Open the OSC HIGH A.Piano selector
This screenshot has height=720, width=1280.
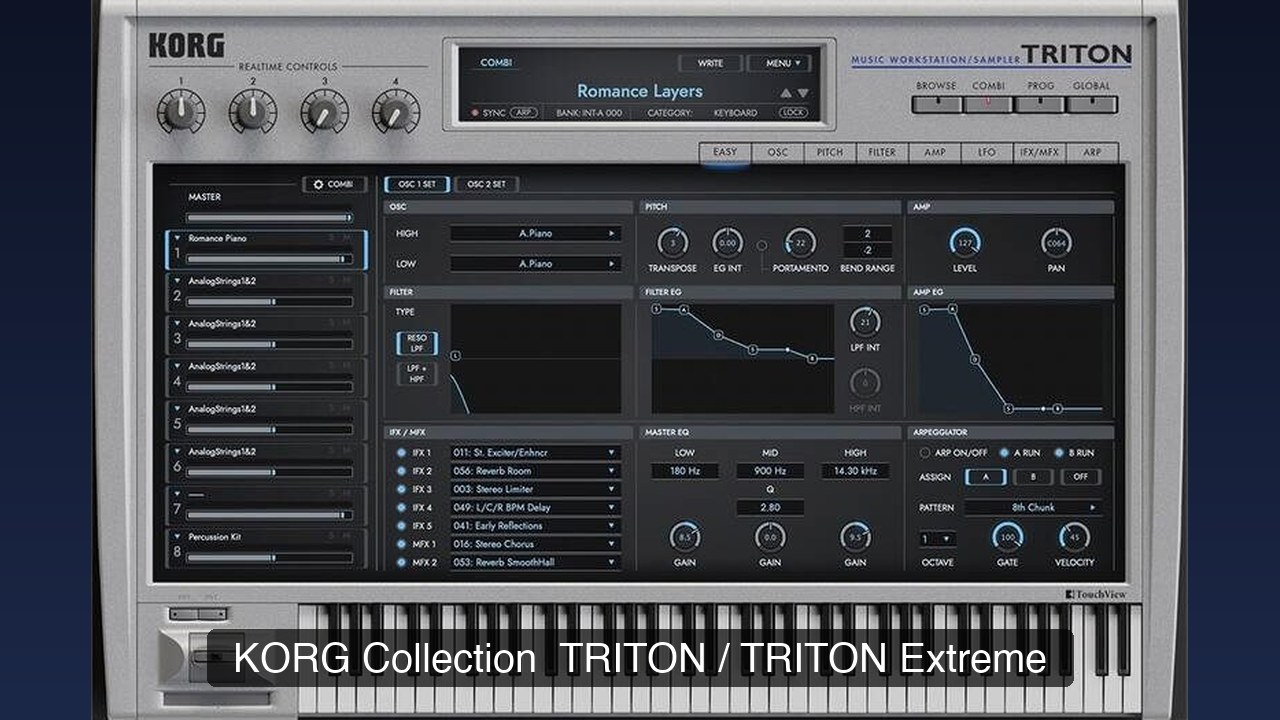pyautogui.click(x=535, y=233)
